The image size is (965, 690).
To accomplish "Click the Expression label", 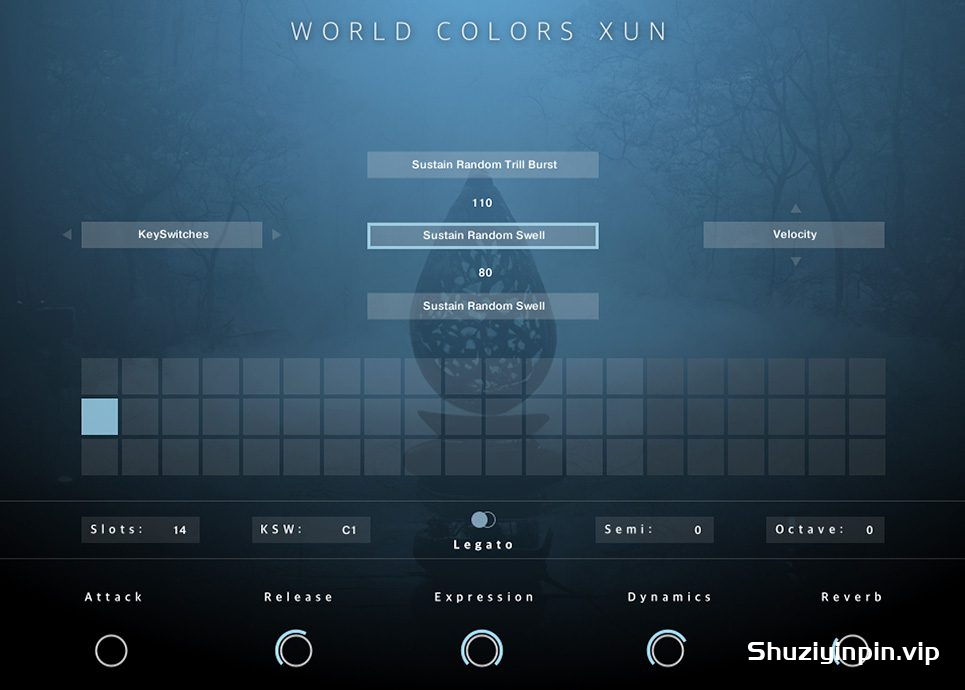I will coord(484,597).
